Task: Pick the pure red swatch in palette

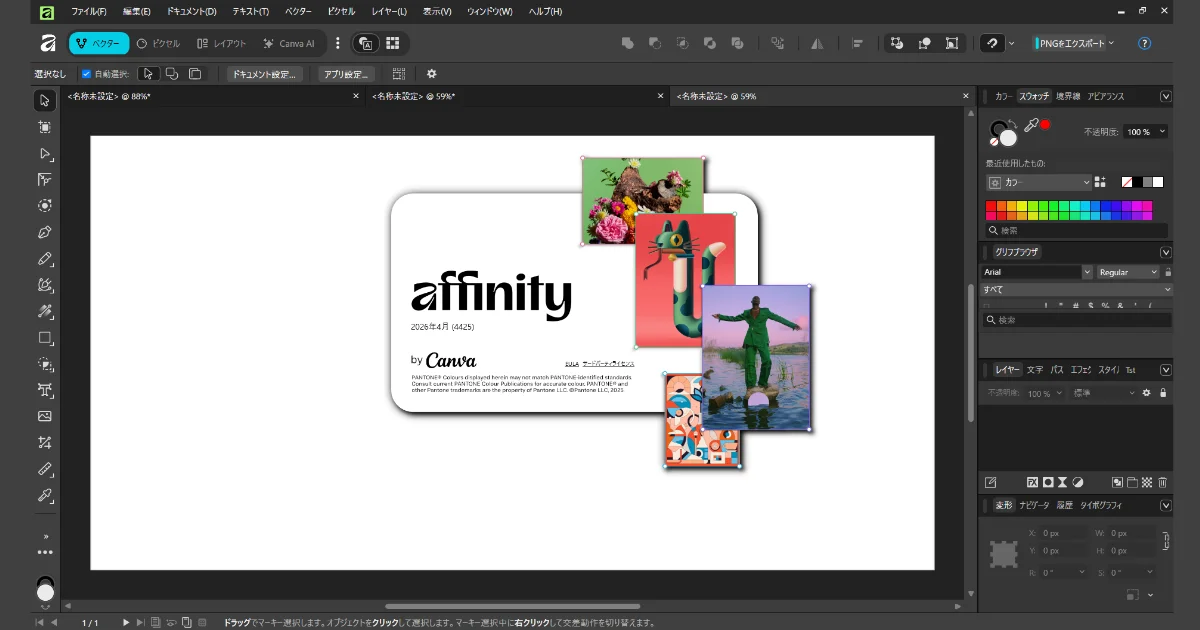Action: point(991,205)
